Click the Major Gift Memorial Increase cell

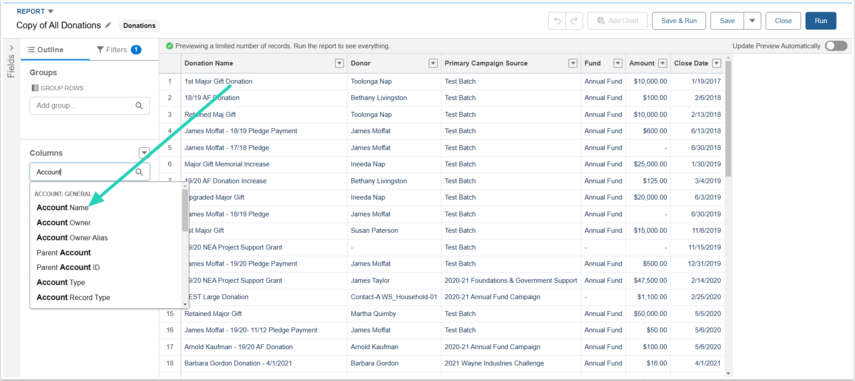click(264, 164)
